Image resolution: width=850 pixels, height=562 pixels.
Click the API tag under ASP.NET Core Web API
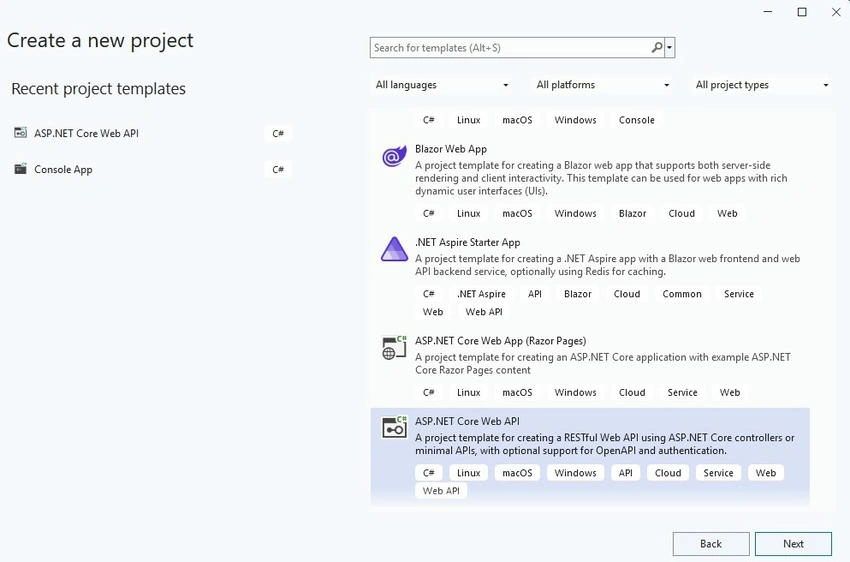pos(626,473)
